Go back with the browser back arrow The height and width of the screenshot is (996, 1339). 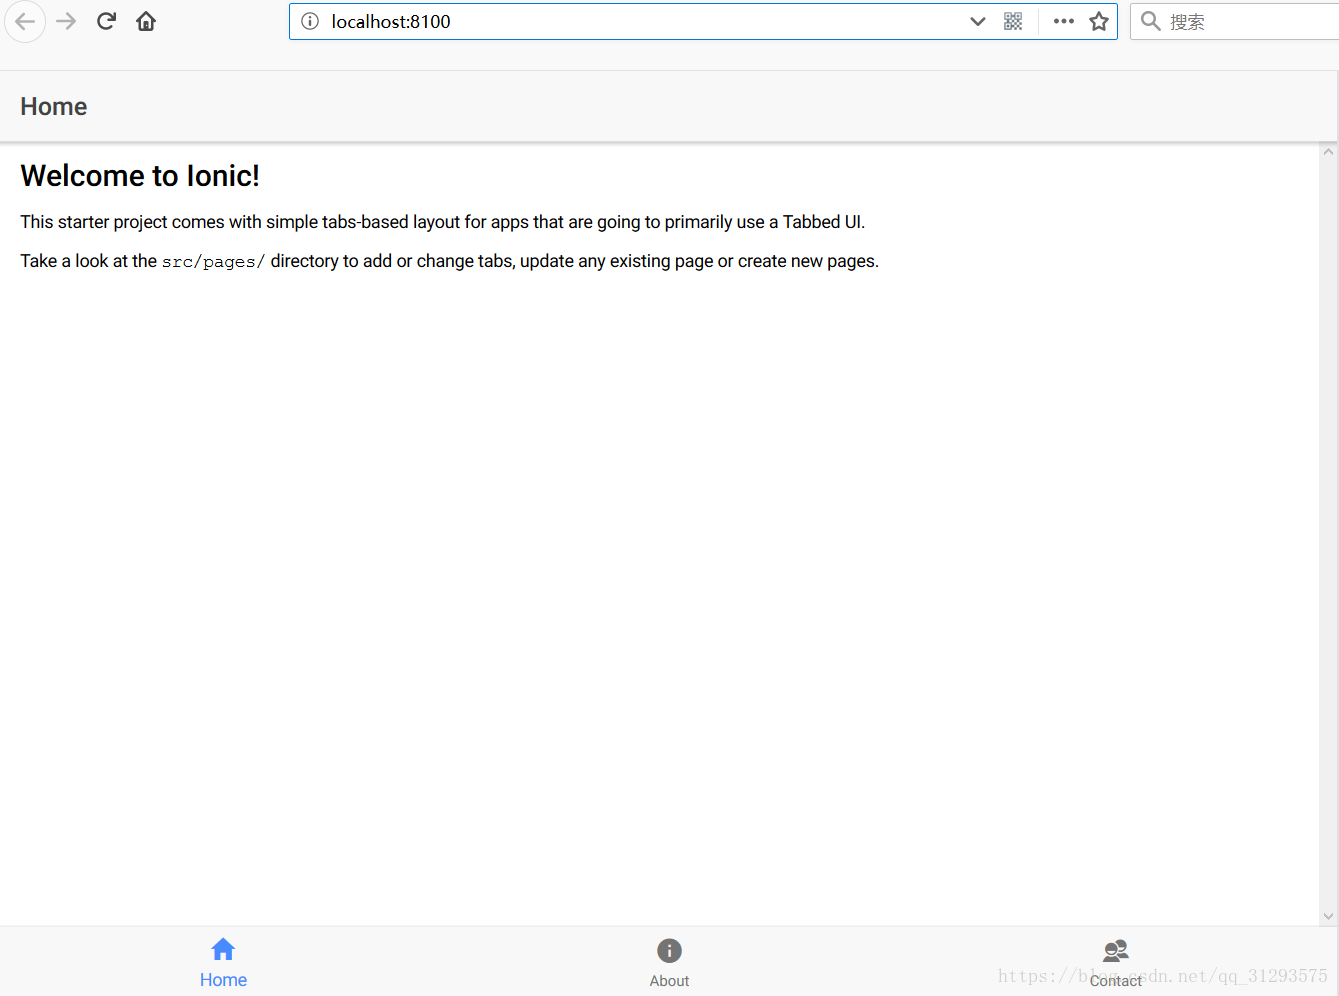pos(25,21)
